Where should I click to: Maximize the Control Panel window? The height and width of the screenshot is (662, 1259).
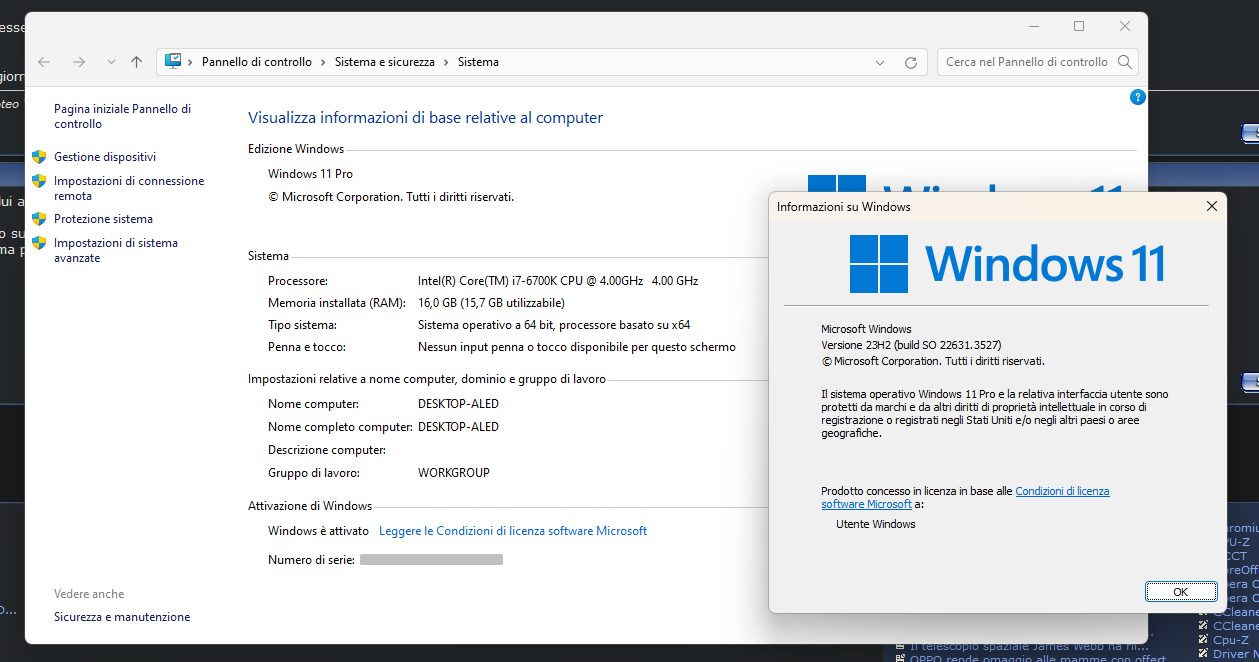1079,26
